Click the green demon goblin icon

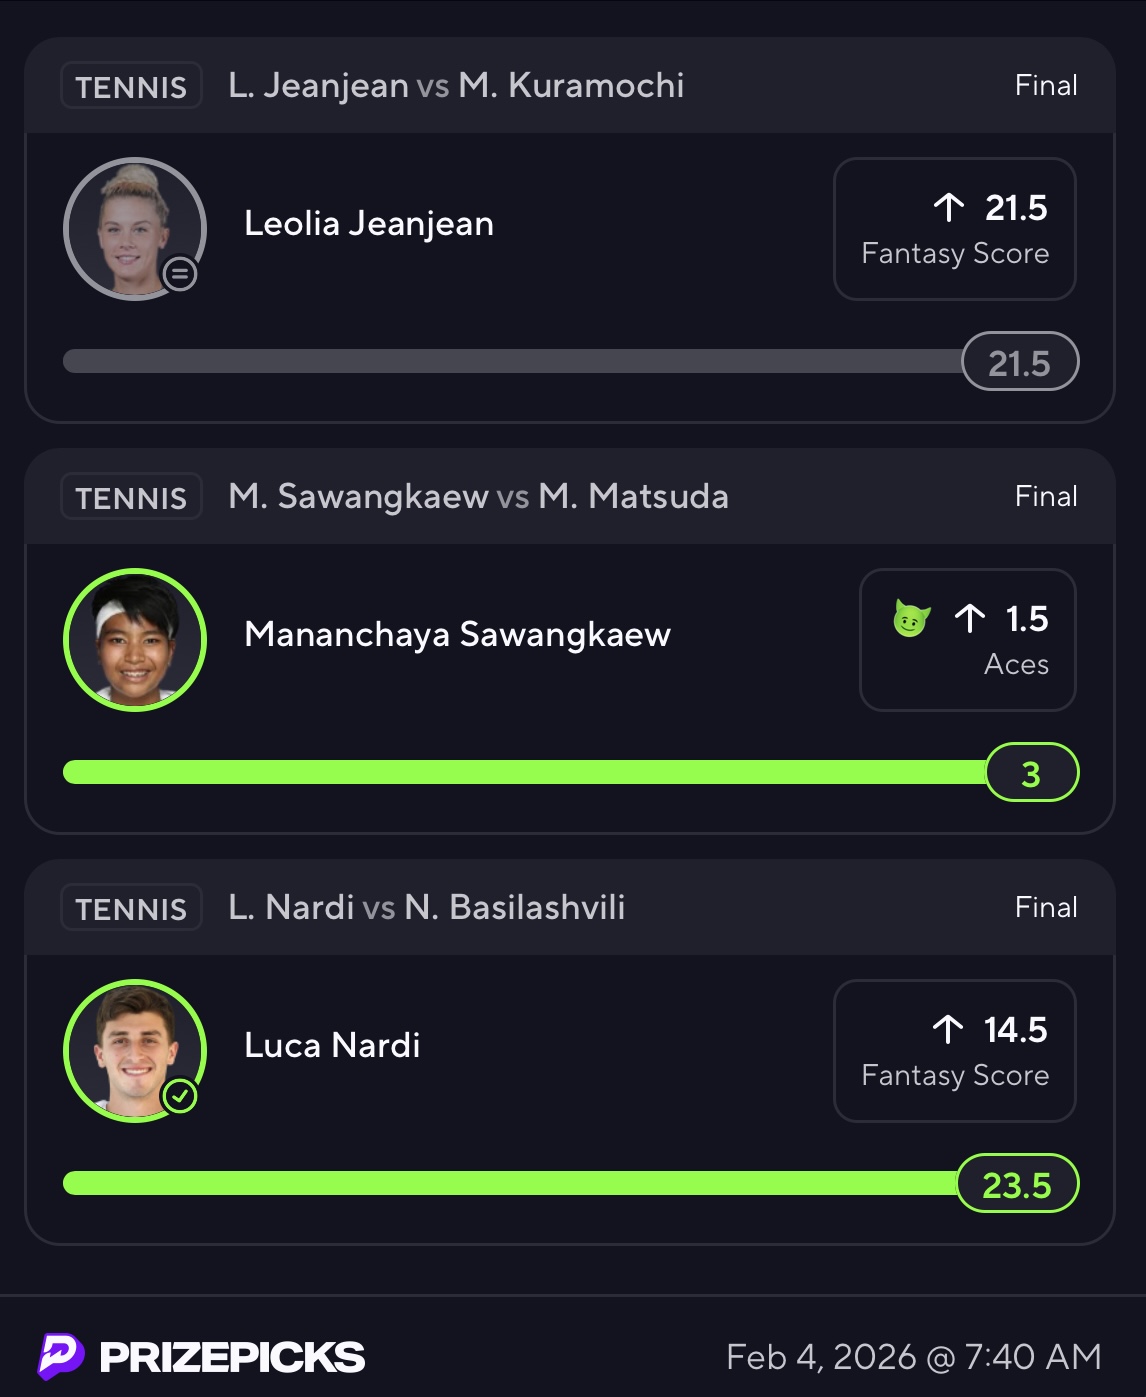(911, 619)
